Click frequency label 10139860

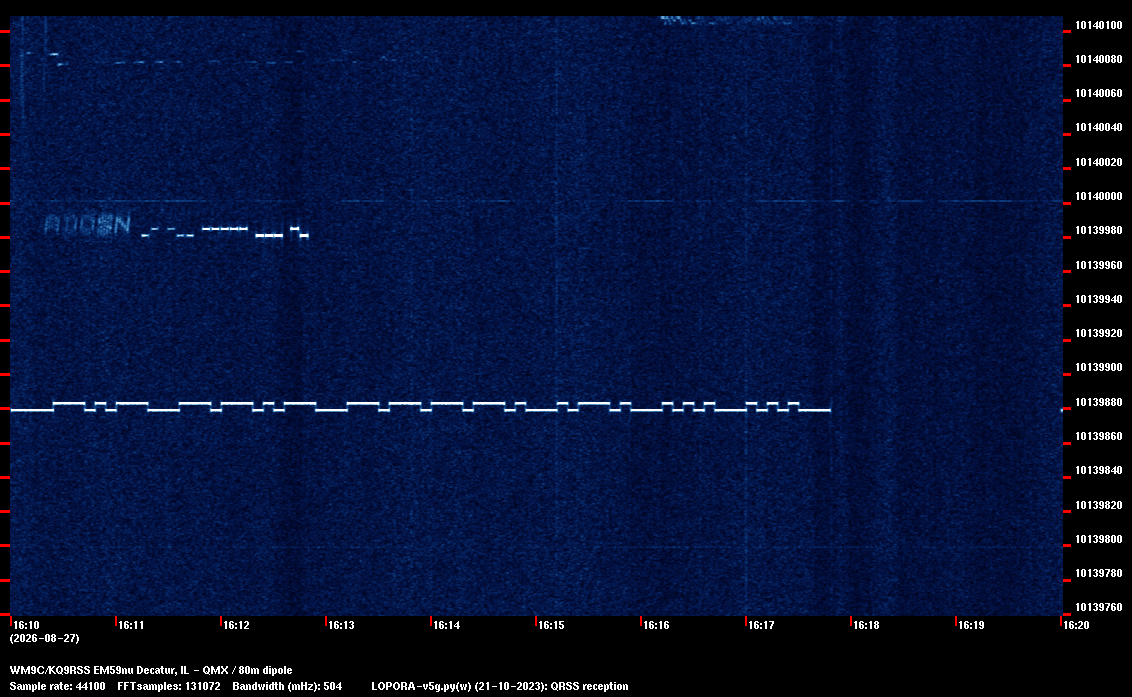click(1099, 436)
